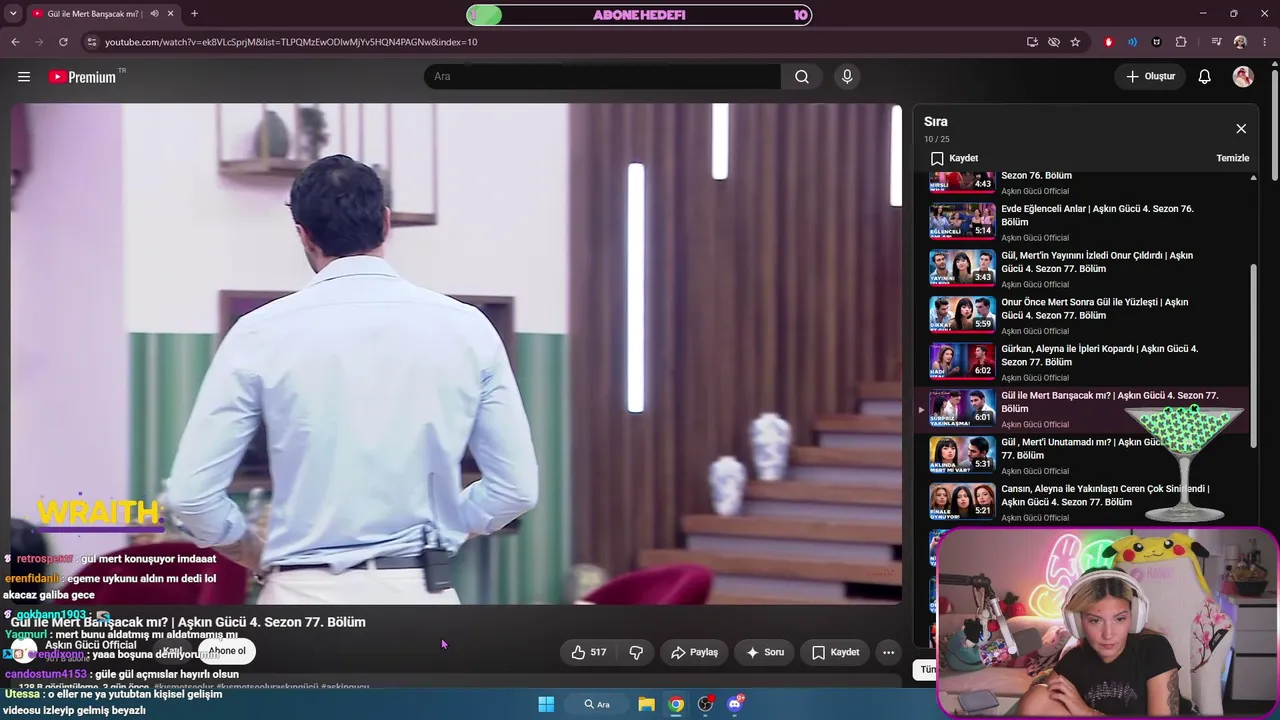Open the install-app icon in address bar
The image size is (1280, 720).
pos(1032,42)
